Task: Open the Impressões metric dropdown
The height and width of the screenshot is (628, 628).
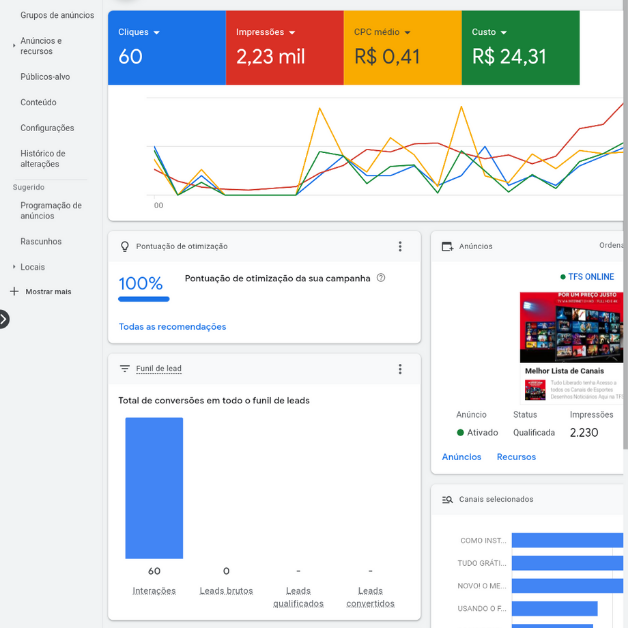Action: tap(292, 32)
